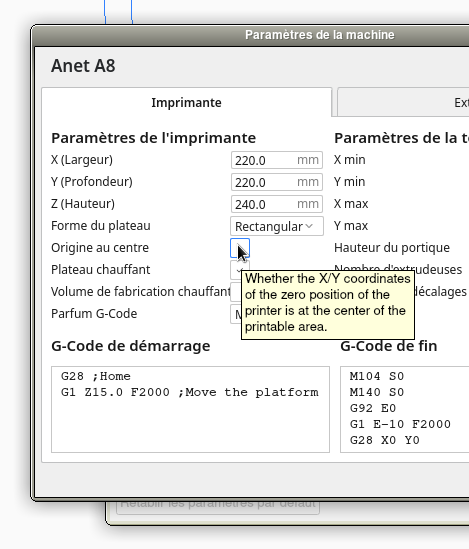Click the 'Y min' label
The width and height of the screenshot is (469, 549).
click(350, 182)
